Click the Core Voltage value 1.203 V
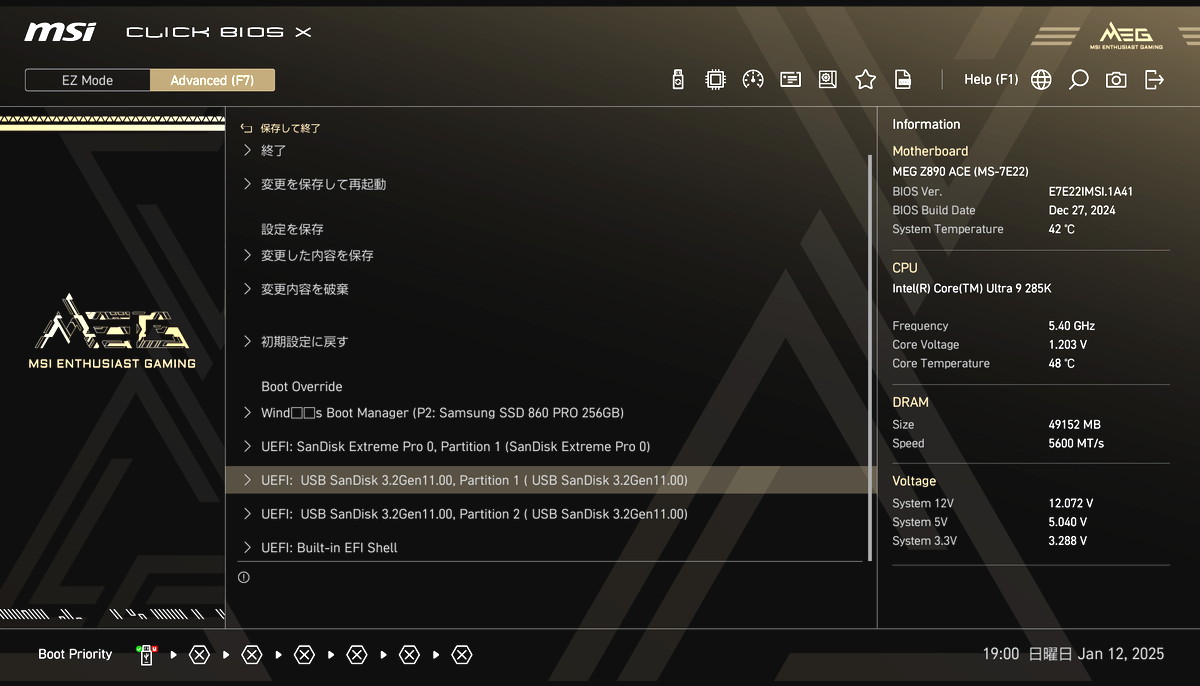Image resolution: width=1200 pixels, height=686 pixels. [1067, 345]
